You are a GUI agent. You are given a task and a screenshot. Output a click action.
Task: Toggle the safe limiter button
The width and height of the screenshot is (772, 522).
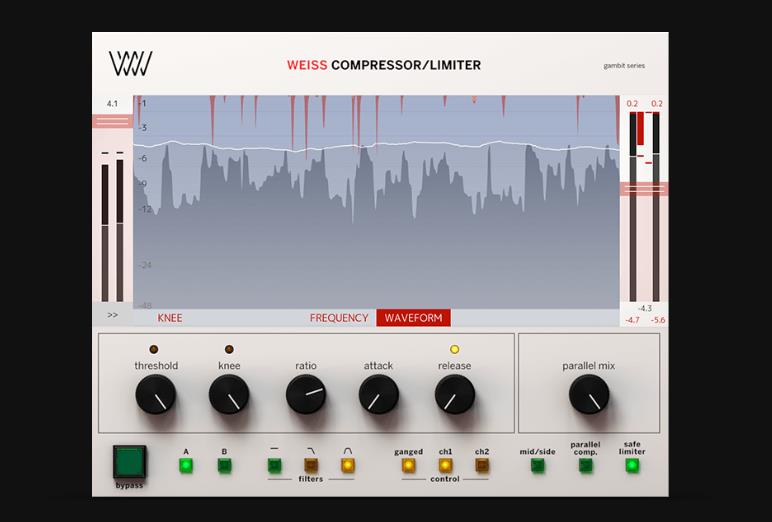coord(632,465)
